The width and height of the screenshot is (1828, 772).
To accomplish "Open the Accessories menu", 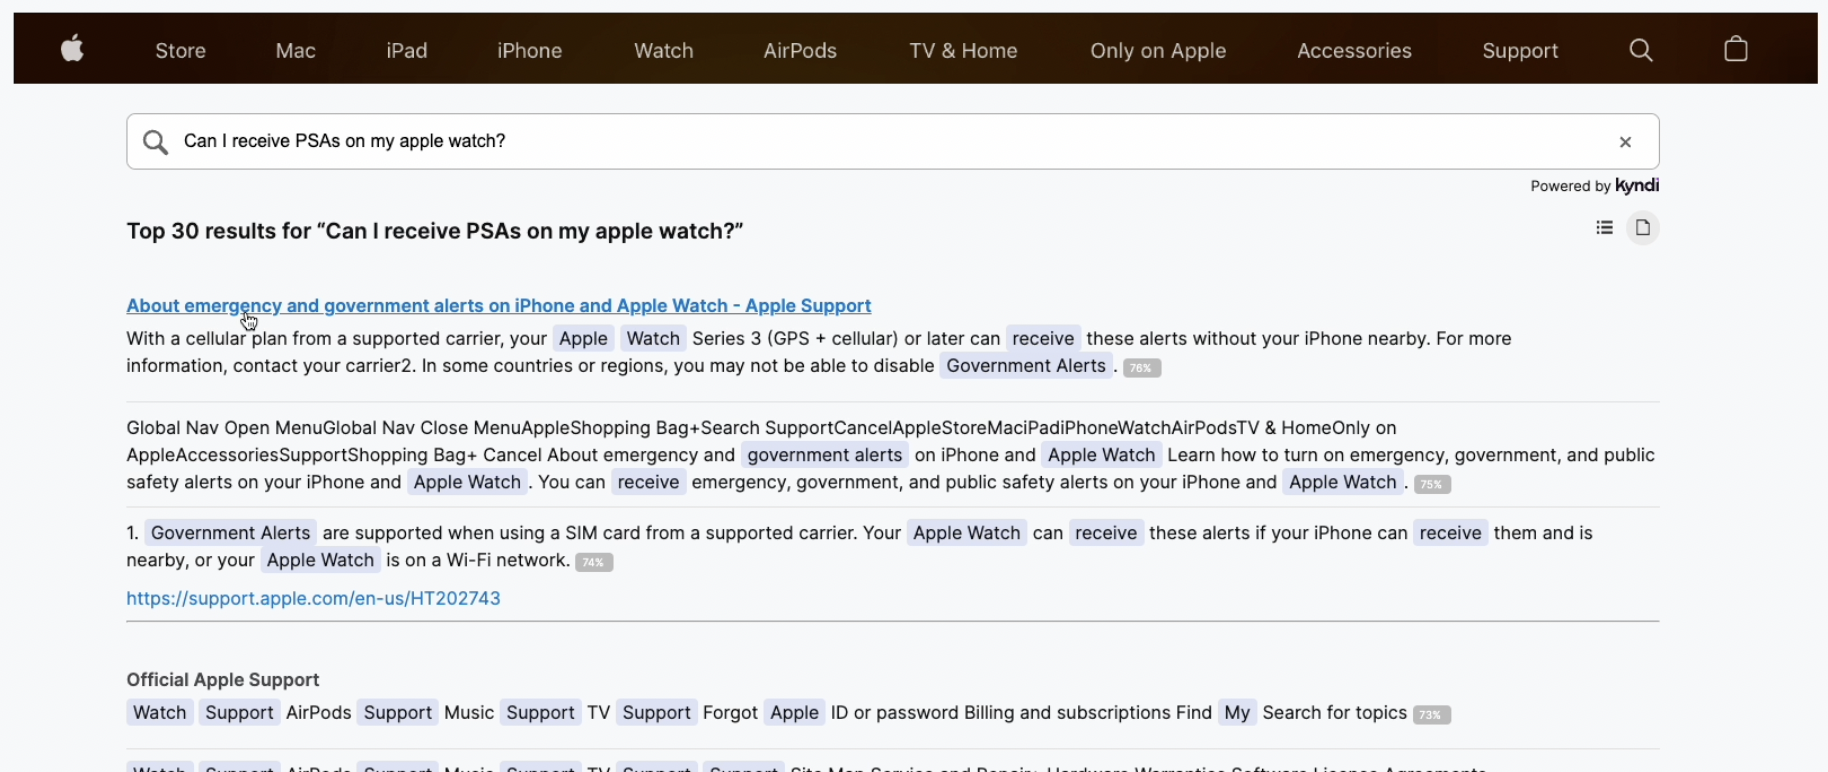I will [x=1354, y=50].
